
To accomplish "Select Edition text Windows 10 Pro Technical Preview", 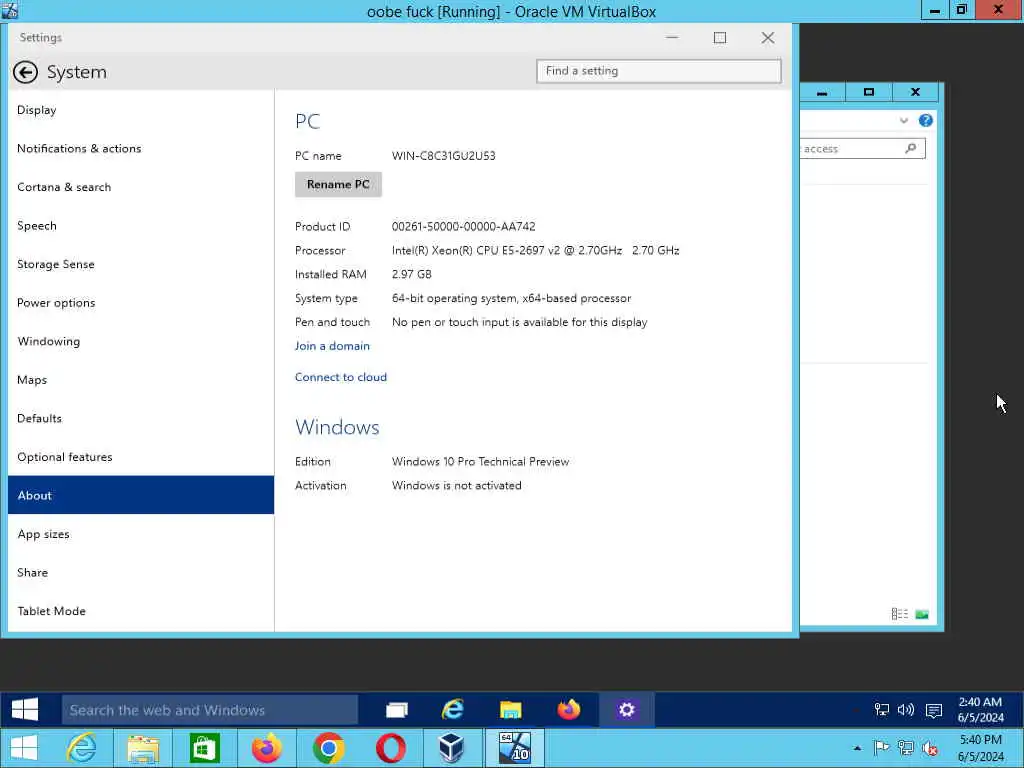I will [x=481, y=462].
